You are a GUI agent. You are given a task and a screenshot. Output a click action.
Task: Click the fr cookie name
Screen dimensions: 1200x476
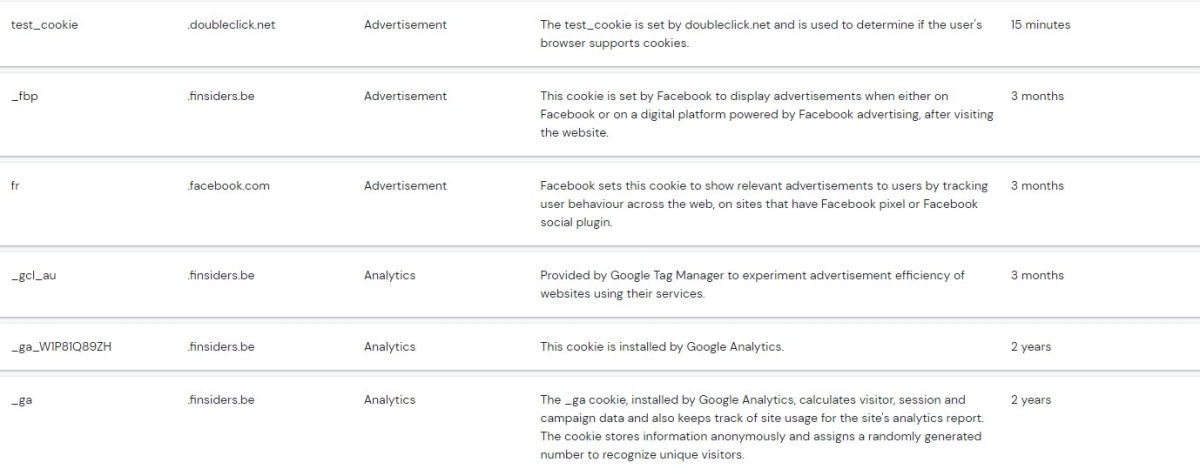point(15,186)
